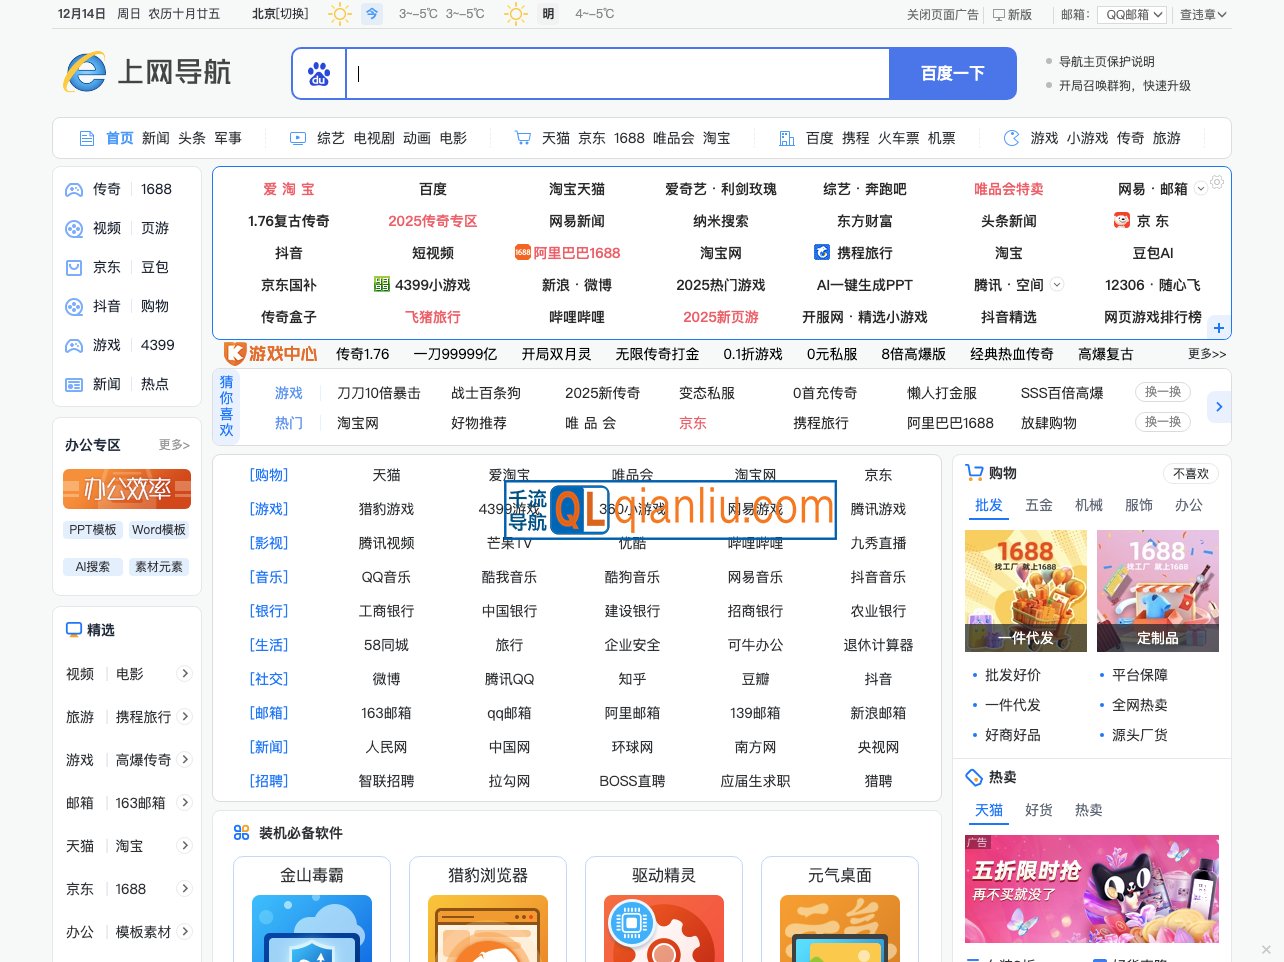Open the settings gear on the links panel

point(1218,182)
